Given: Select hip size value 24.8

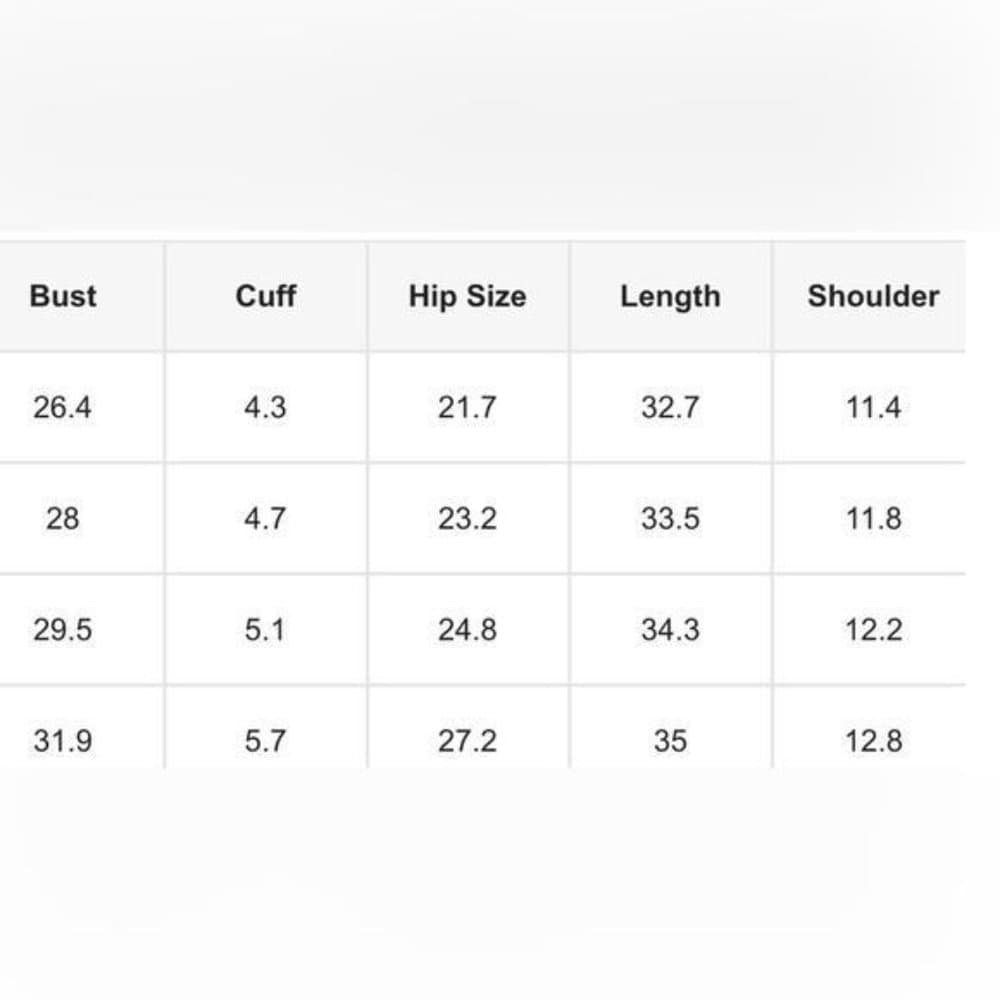Looking at the screenshot, I should [x=467, y=630].
